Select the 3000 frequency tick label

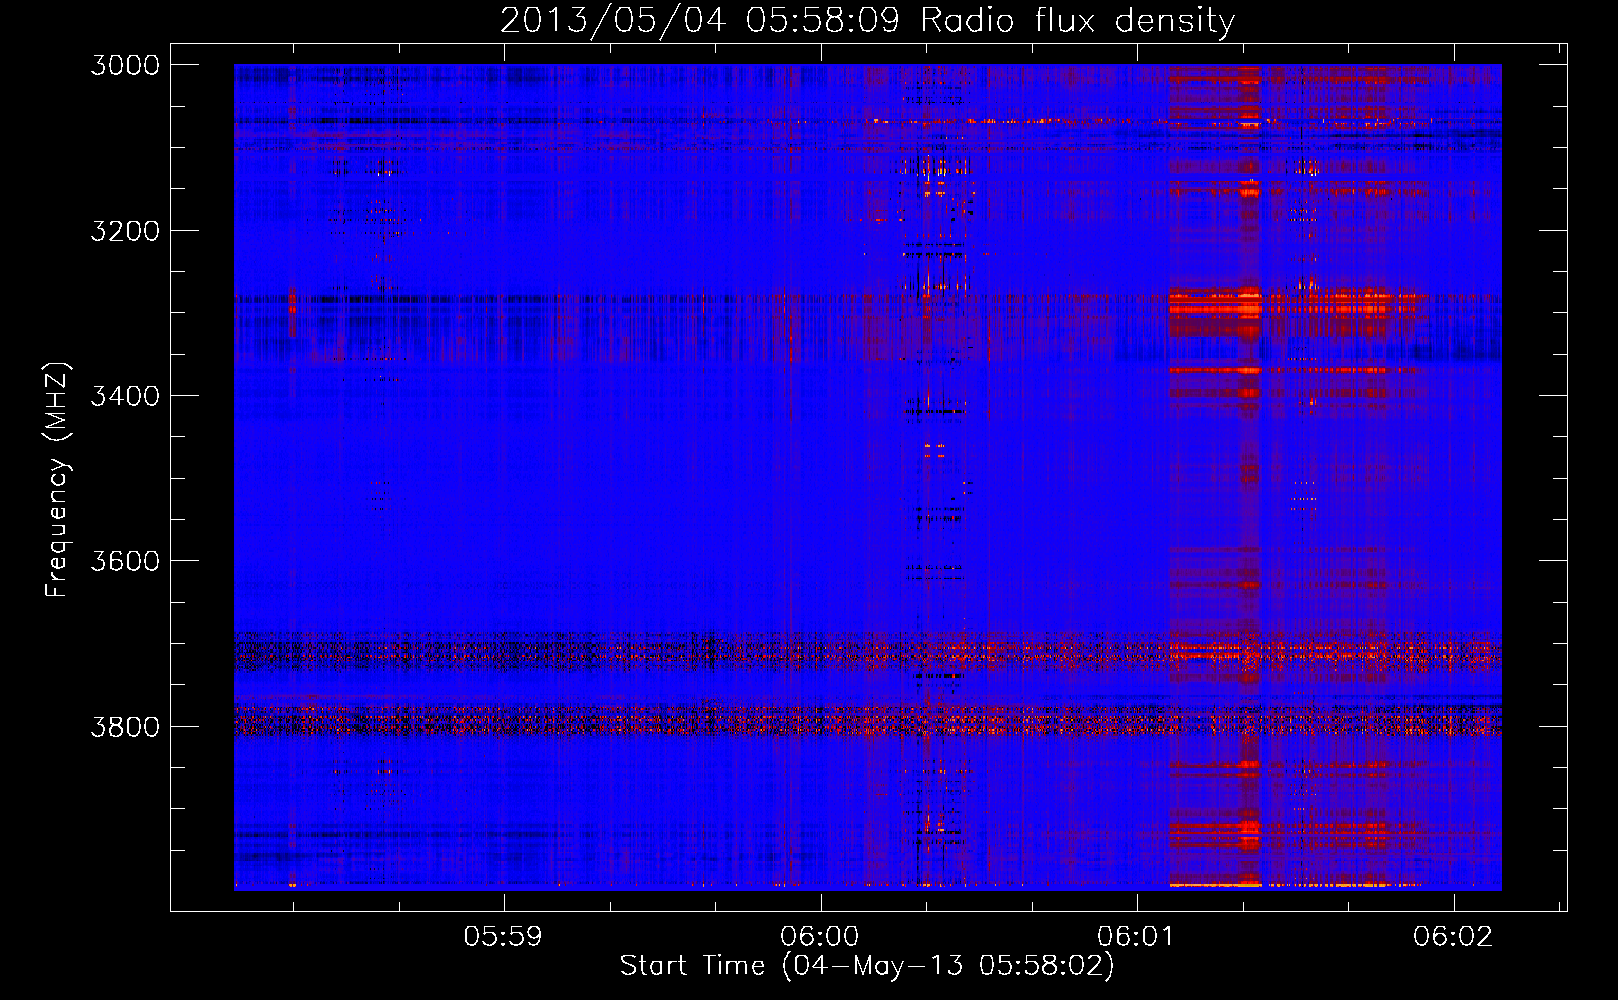(x=125, y=65)
